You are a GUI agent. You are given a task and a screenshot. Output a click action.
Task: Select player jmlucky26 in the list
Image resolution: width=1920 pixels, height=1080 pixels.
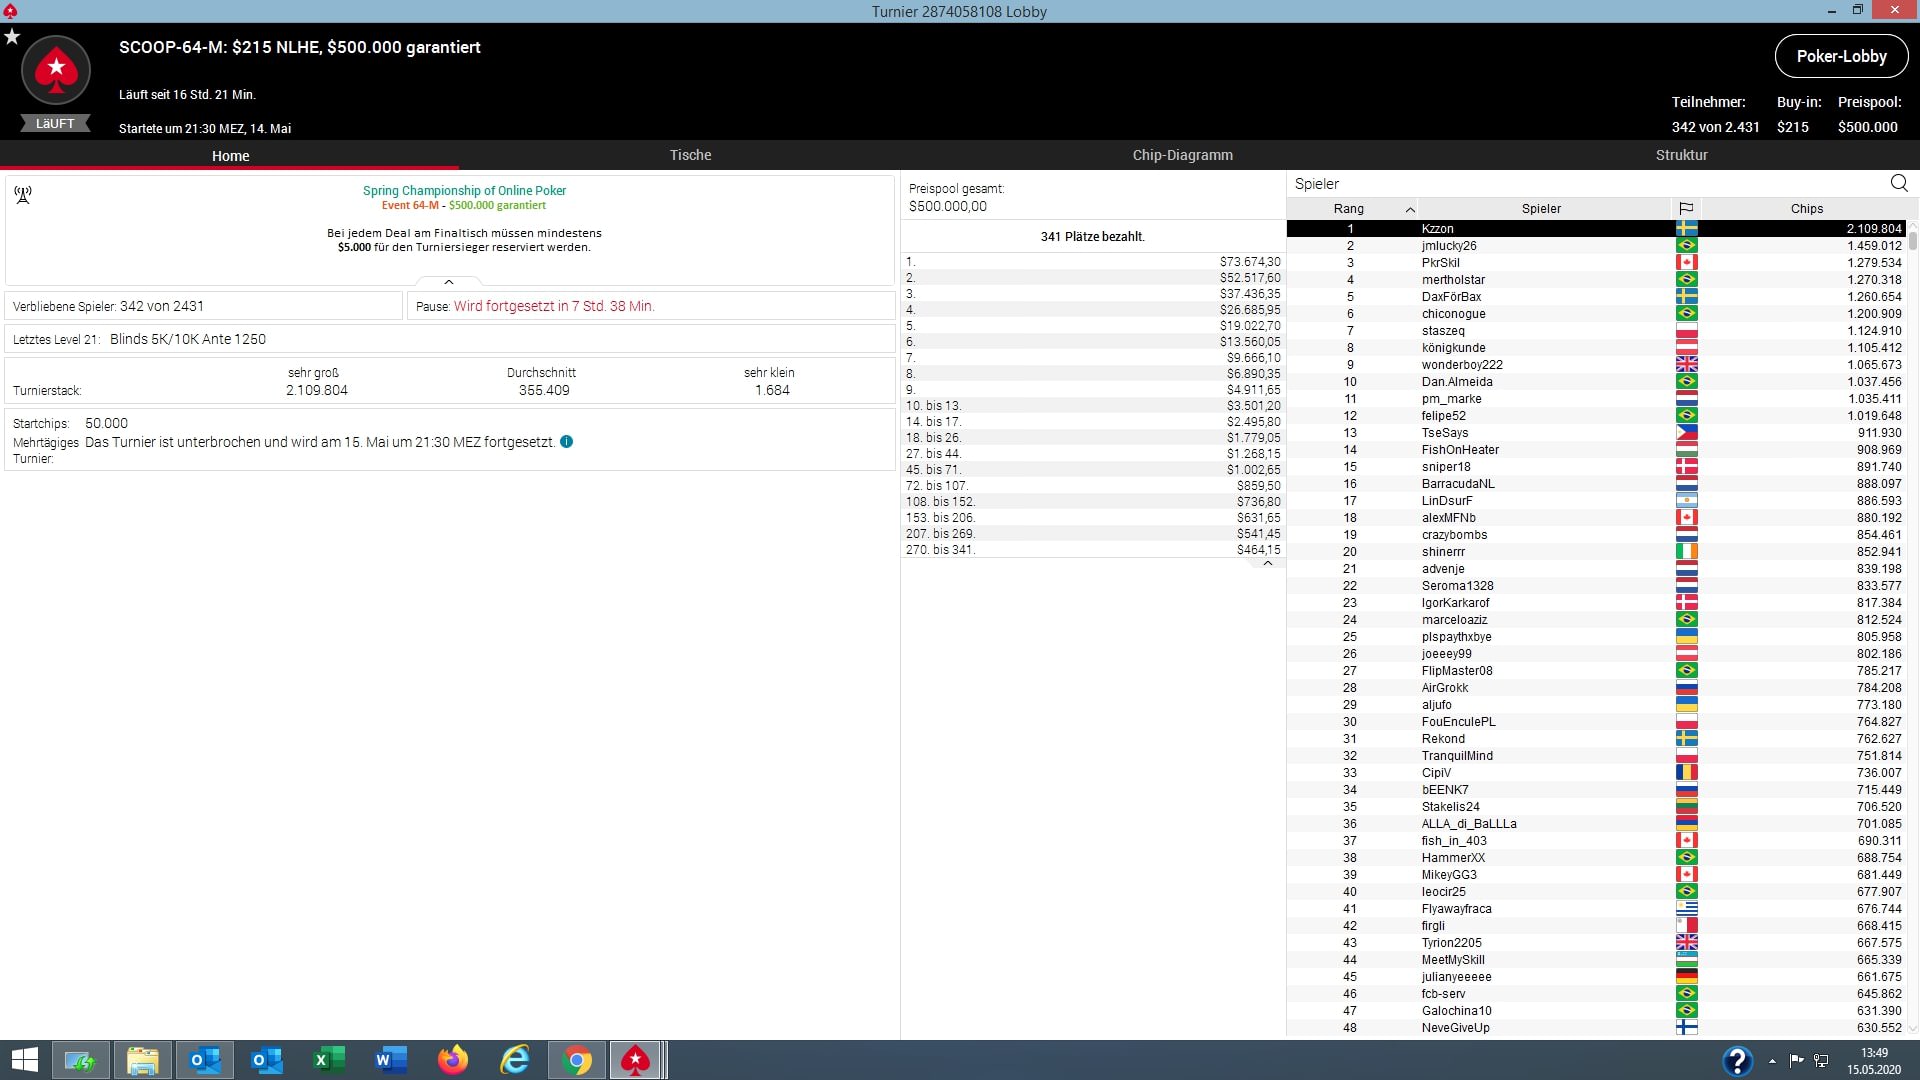tap(1449, 246)
